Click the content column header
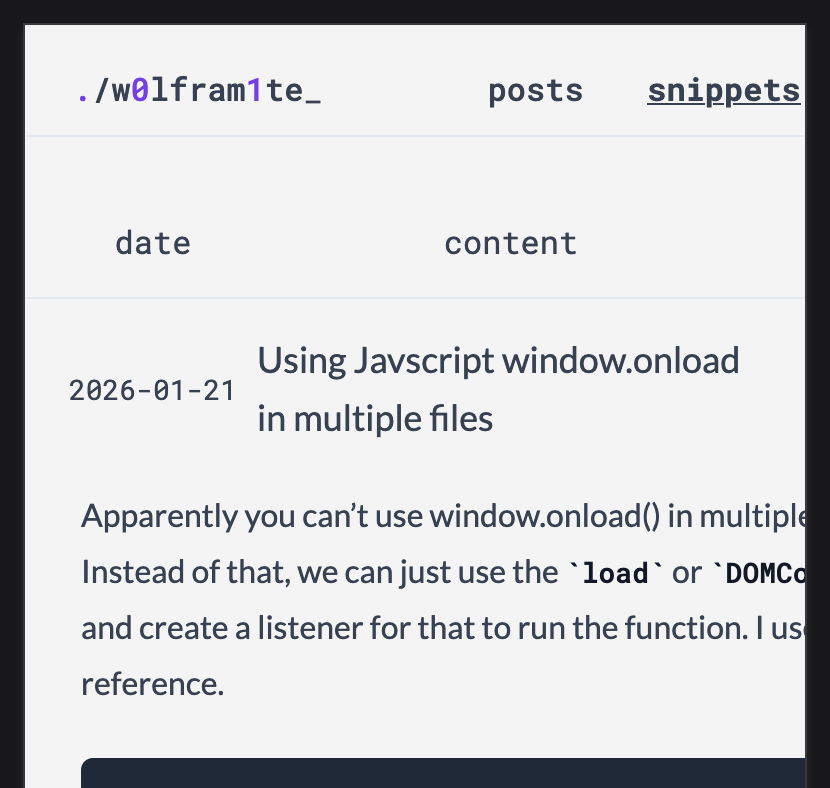 510,243
